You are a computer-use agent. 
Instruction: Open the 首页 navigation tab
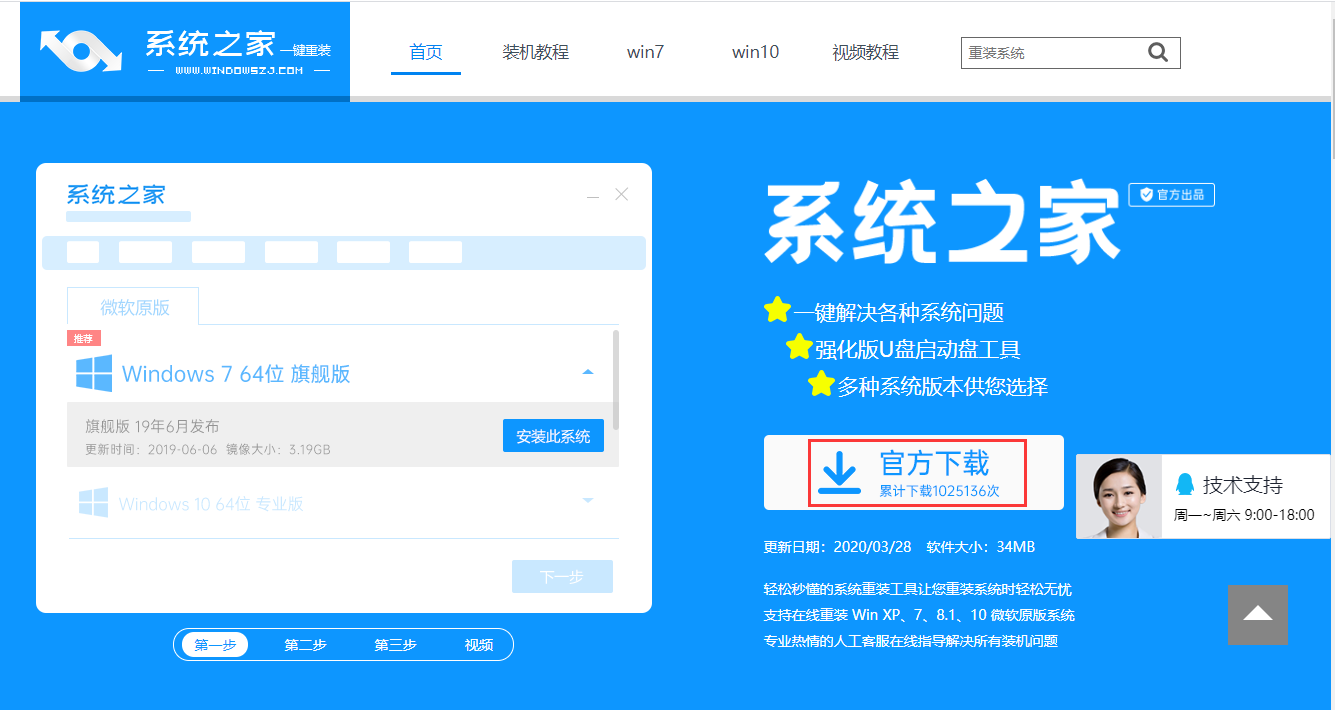[x=426, y=52]
